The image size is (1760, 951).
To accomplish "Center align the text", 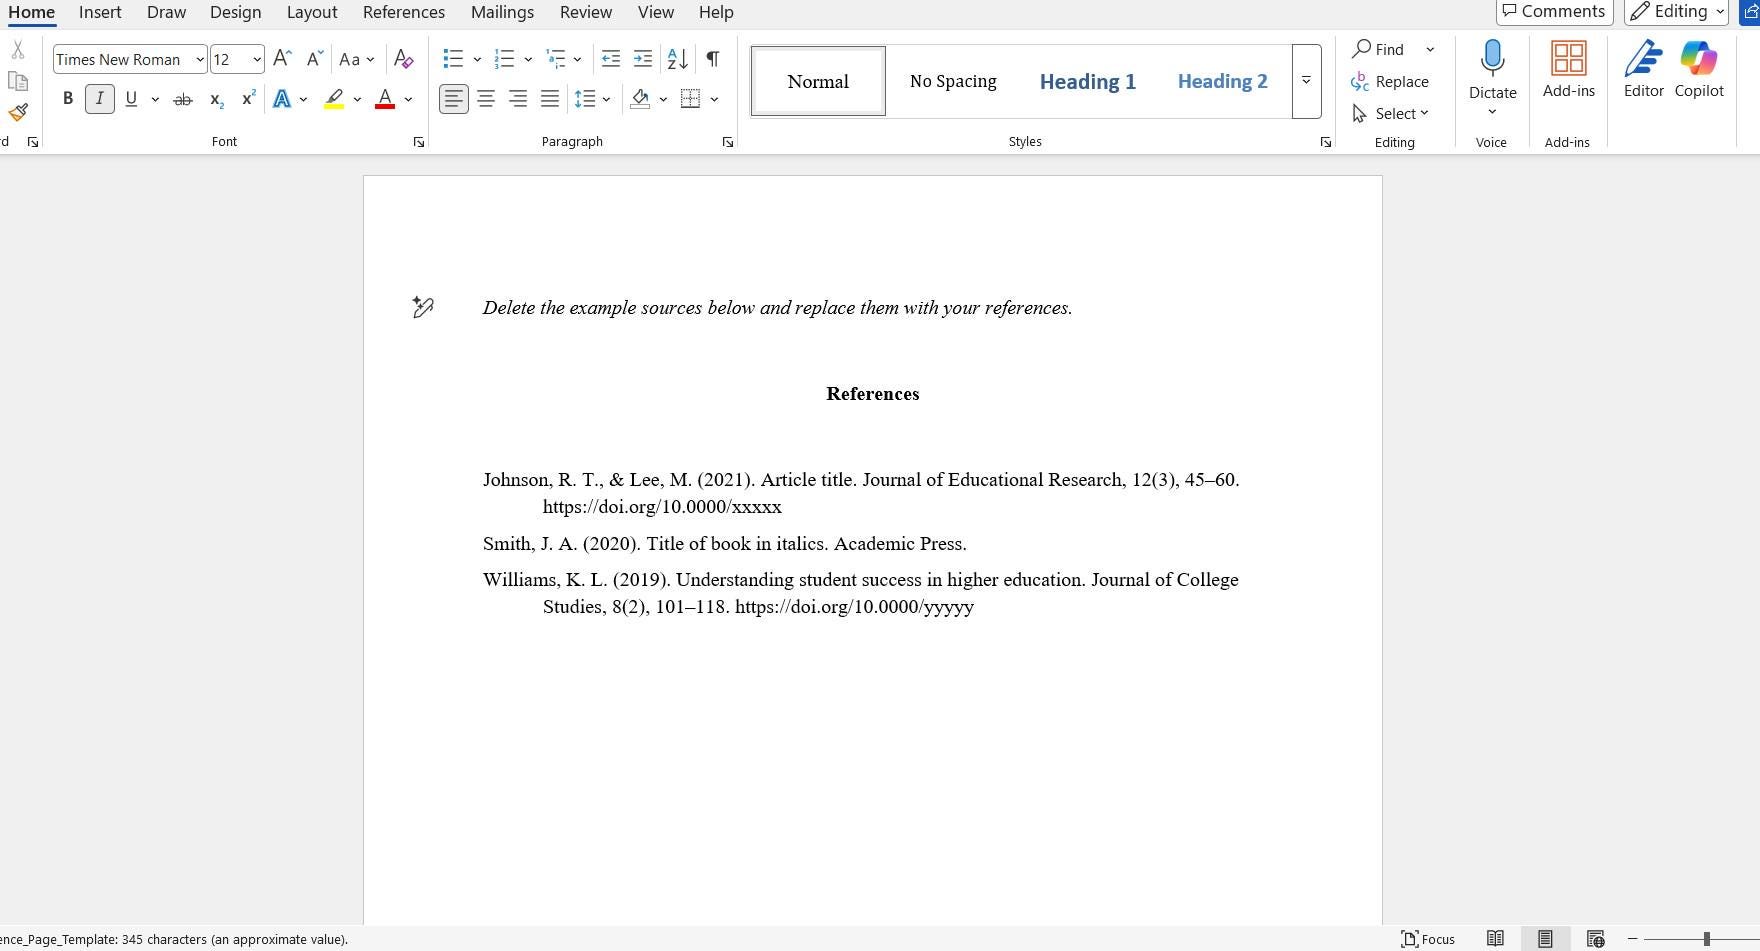I will (486, 99).
